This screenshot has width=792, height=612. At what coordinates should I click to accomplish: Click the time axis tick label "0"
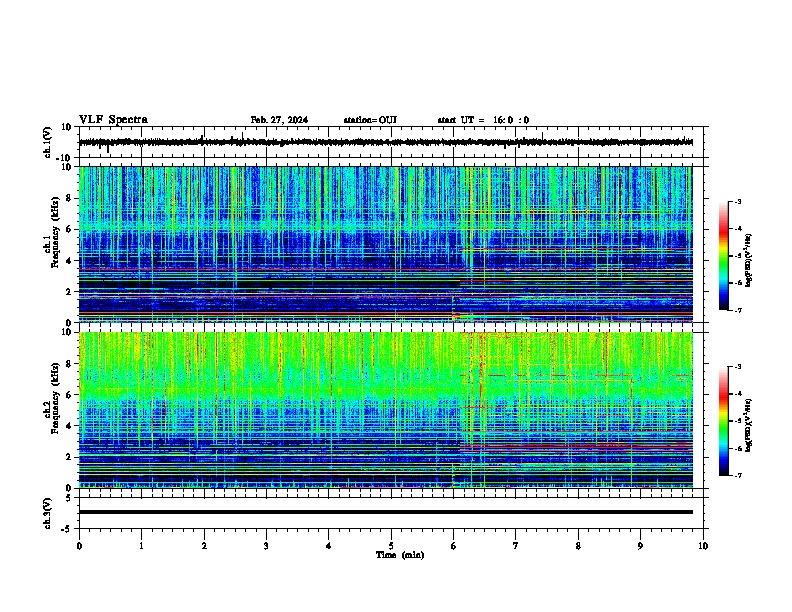79,546
